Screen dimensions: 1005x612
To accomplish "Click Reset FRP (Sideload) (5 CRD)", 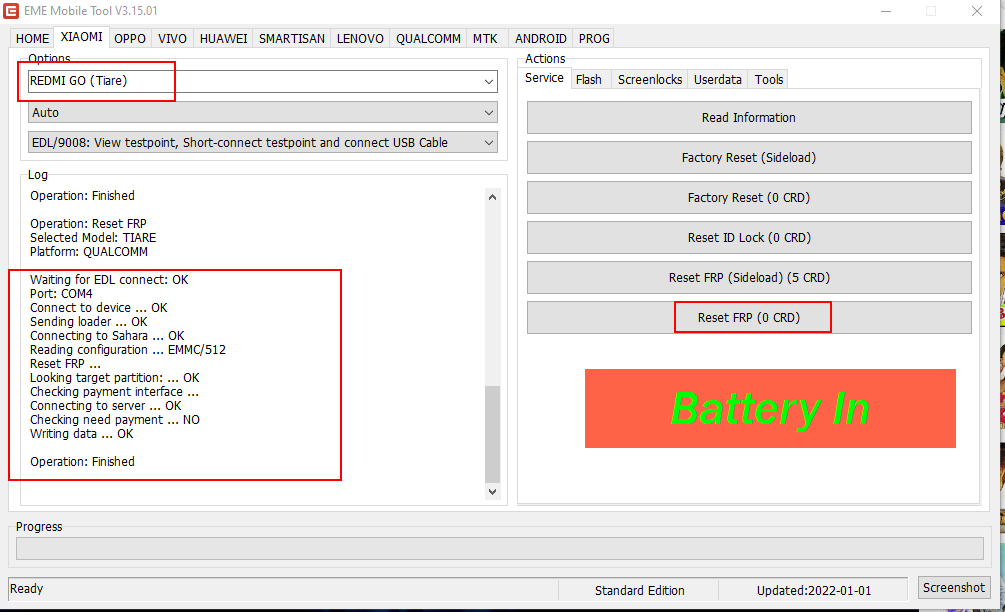I will 749,277.
